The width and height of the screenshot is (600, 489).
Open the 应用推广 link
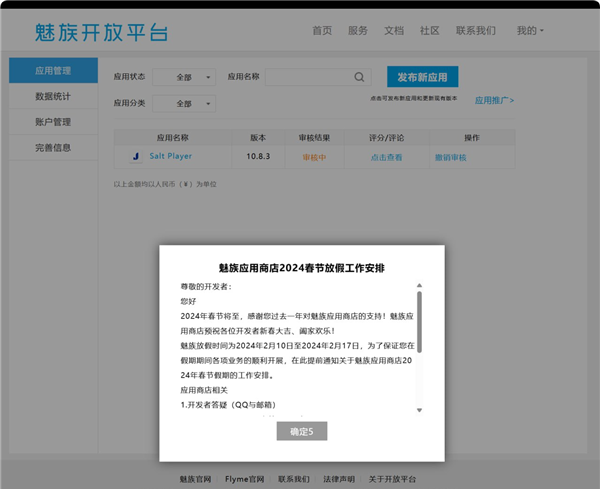[x=494, y=101]
